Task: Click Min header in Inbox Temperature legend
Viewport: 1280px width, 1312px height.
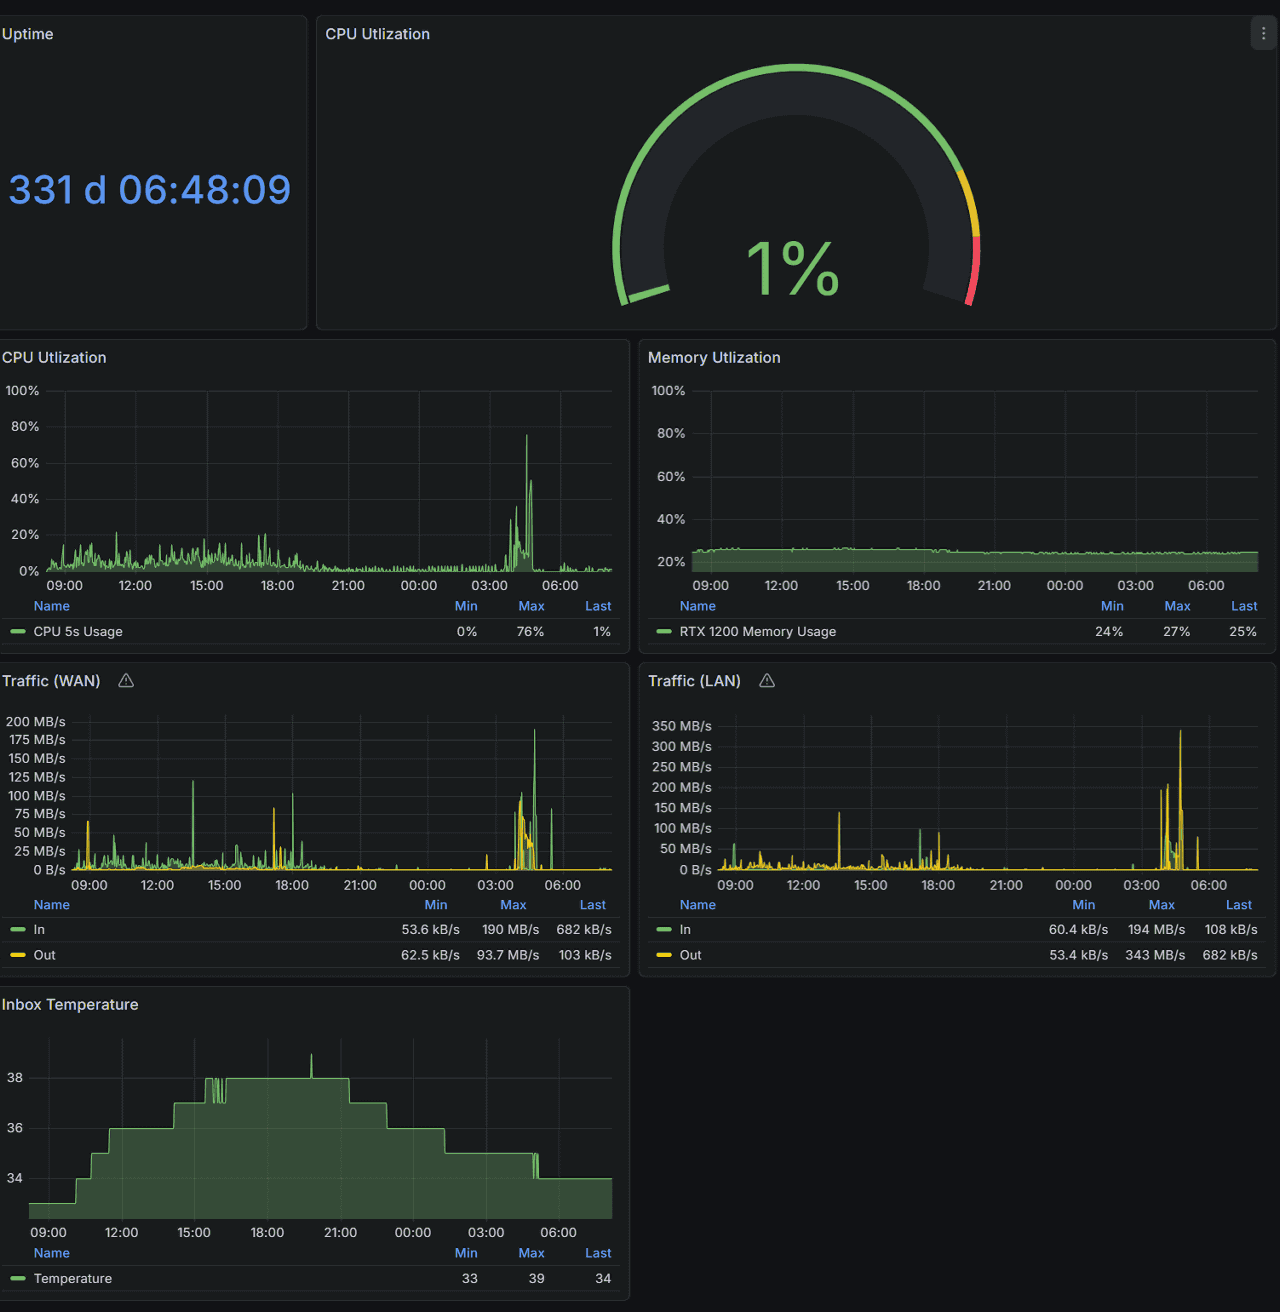Action: coord(466,1253)
